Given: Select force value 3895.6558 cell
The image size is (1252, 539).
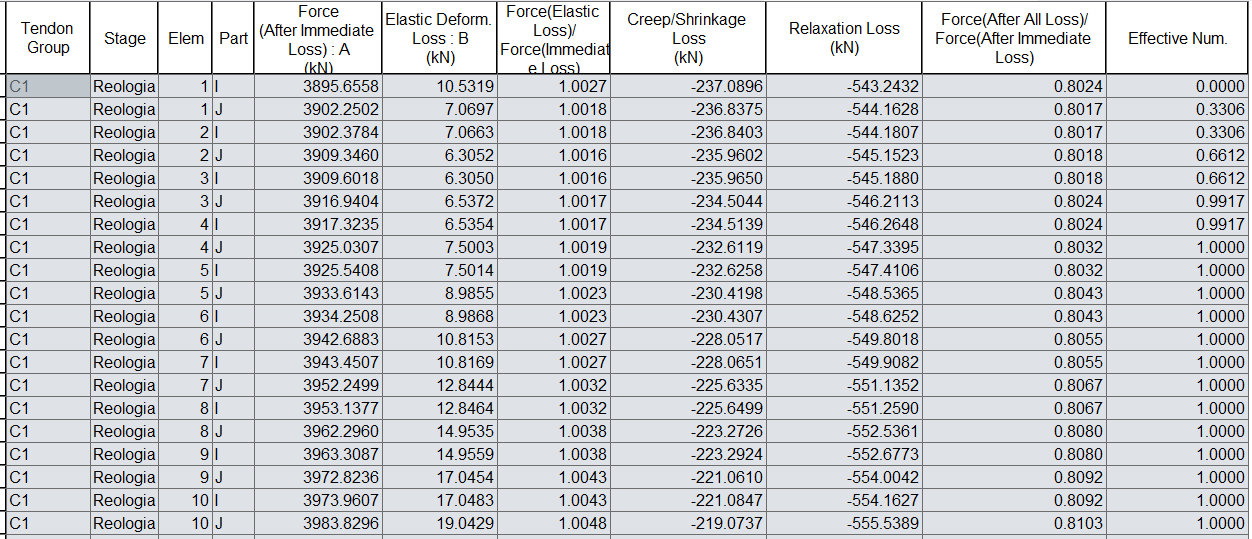Looking at the screenshot, I should click(318, 86).
